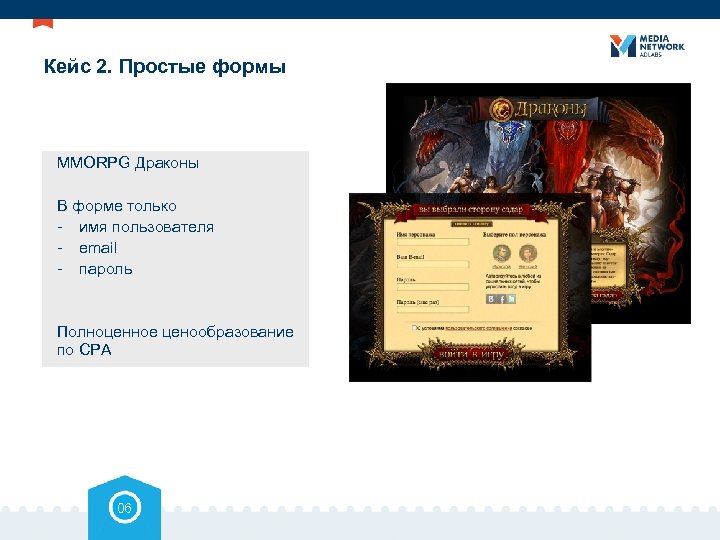
Task: Click the Media Network Adlabs logo
Action: point(647,45)
